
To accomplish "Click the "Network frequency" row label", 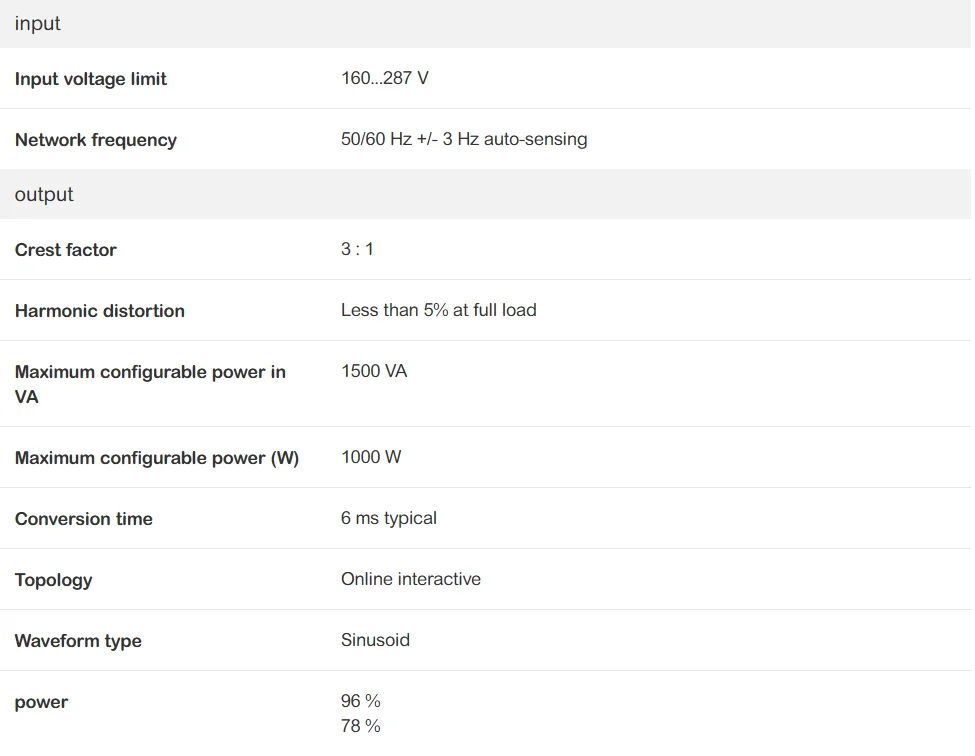I will click(96, 140).
